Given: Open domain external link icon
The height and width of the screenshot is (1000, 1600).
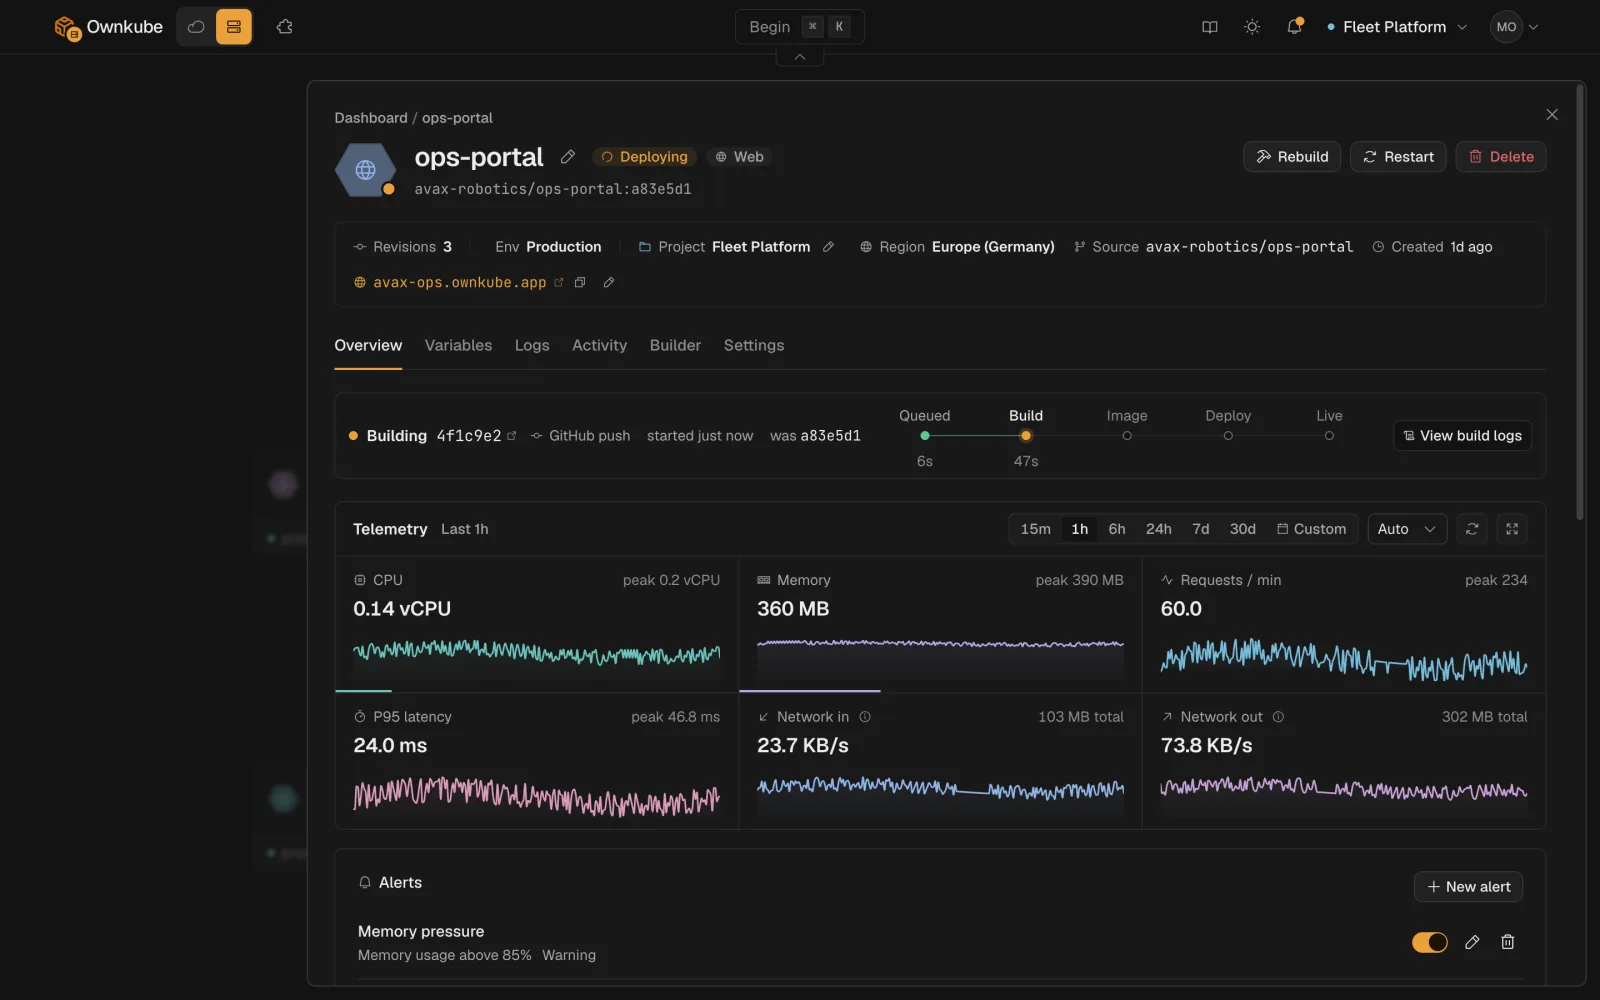Looking at the screenshot, I should 559,283.
